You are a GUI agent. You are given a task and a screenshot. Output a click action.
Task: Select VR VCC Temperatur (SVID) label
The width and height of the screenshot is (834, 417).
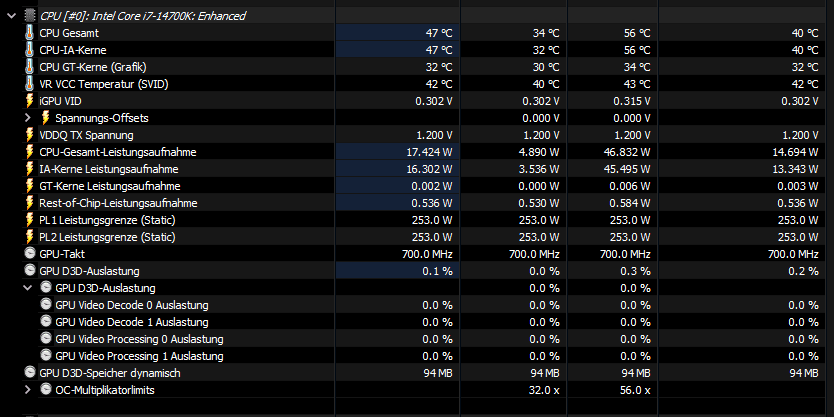pos(104,84)
